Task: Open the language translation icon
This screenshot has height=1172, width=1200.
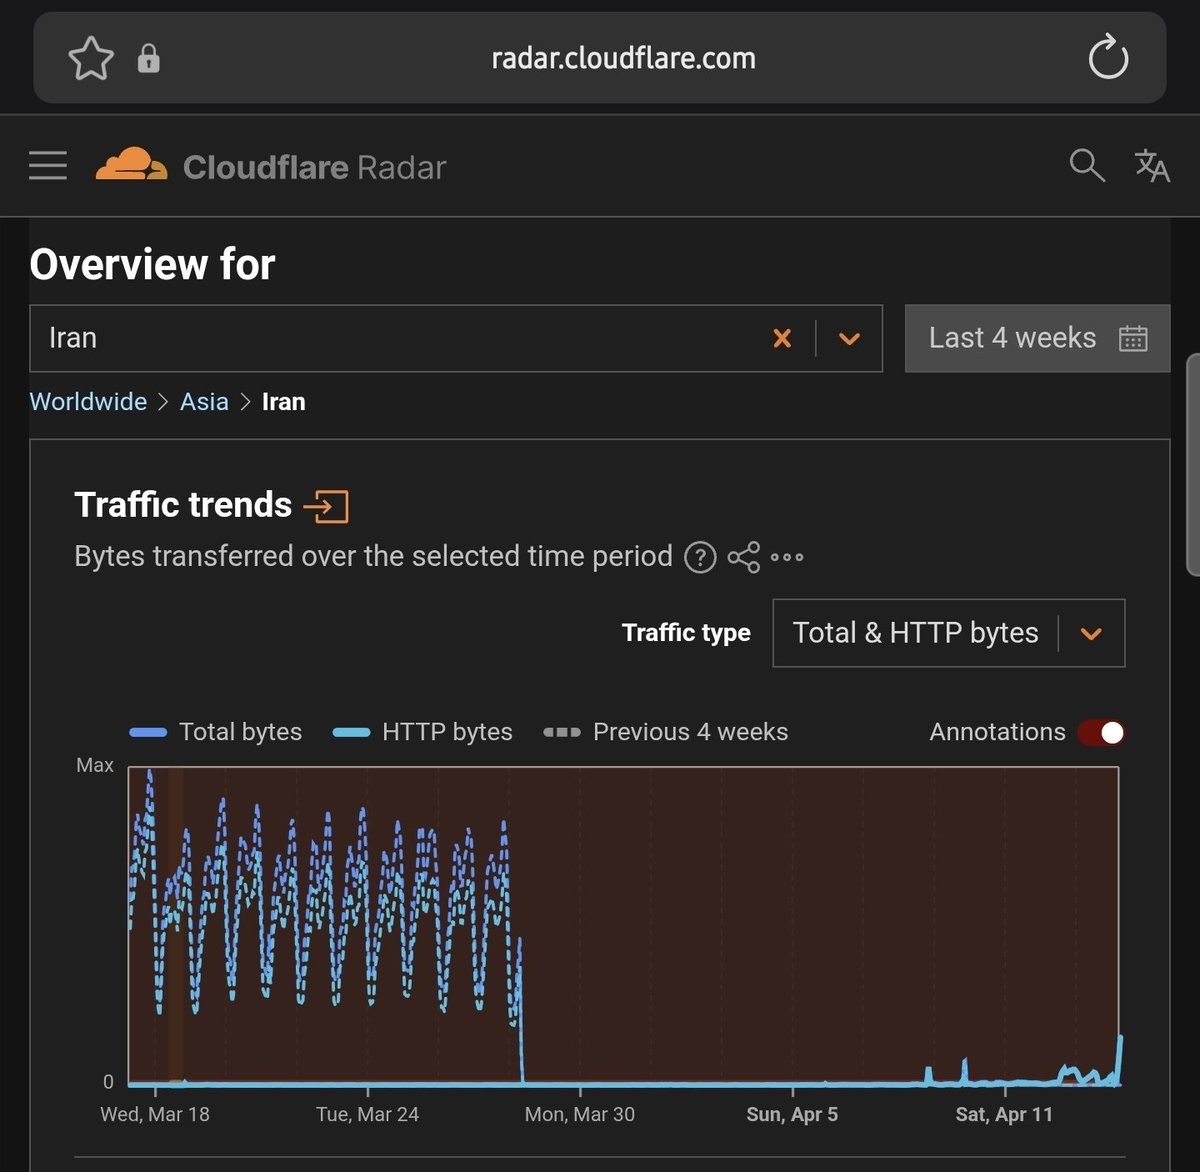Action: click(x=1152, y=165)
